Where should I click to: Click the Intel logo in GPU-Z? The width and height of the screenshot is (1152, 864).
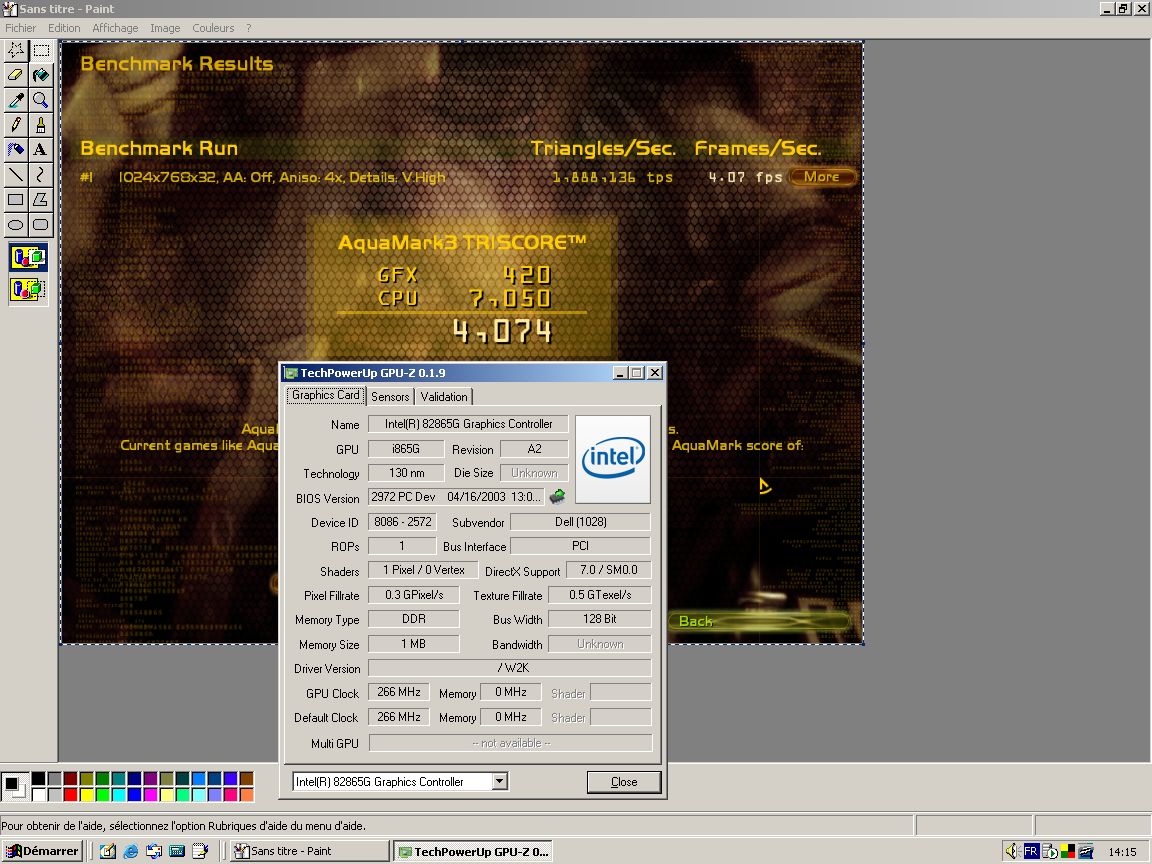(x=613, y=459)
